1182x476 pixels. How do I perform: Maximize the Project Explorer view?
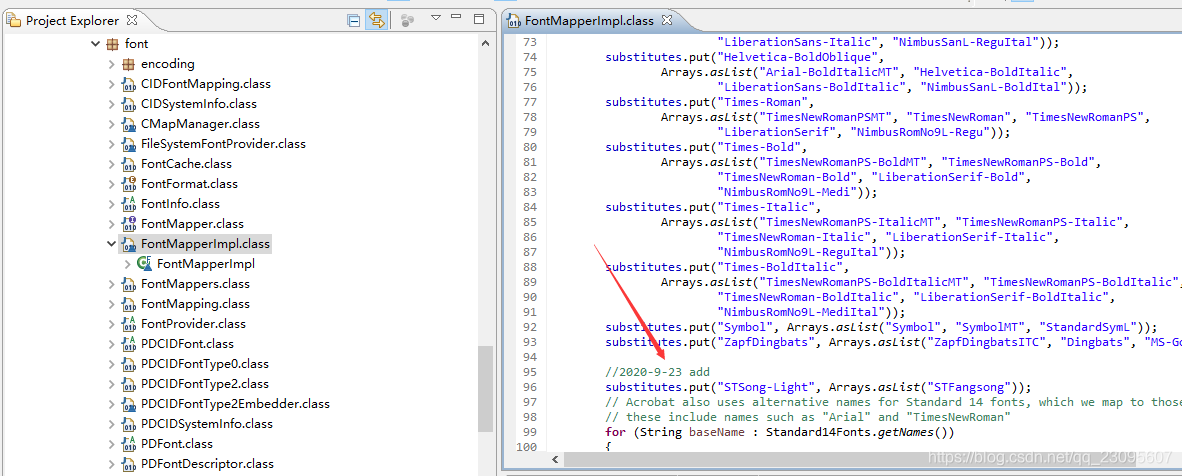point(479,18)
